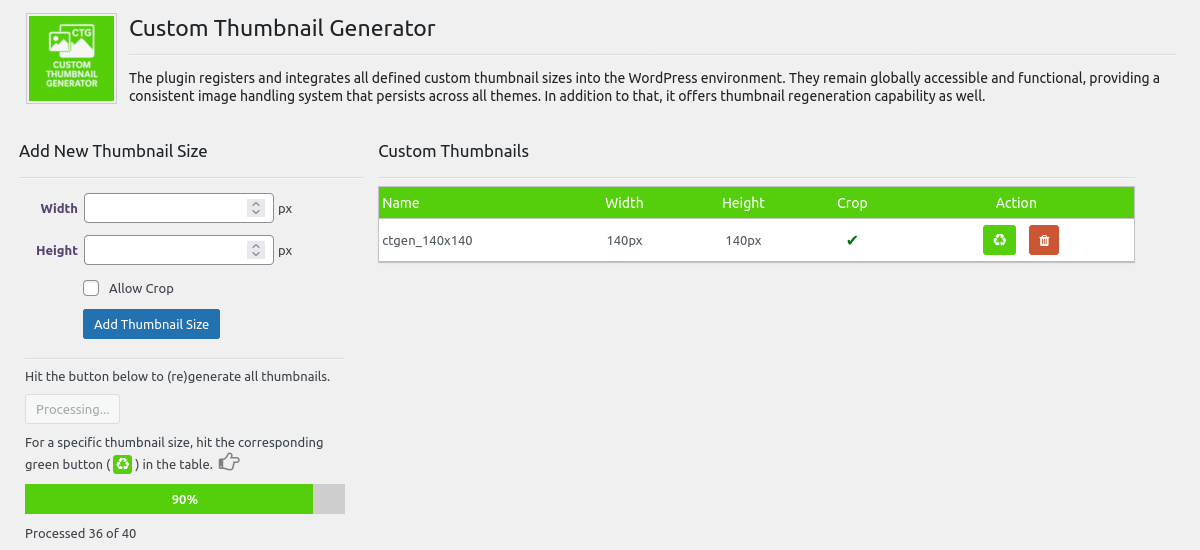Click the Add Thumbnail Size button
The height and width of the screenshot is (550, 1200).
pos(151,324)
